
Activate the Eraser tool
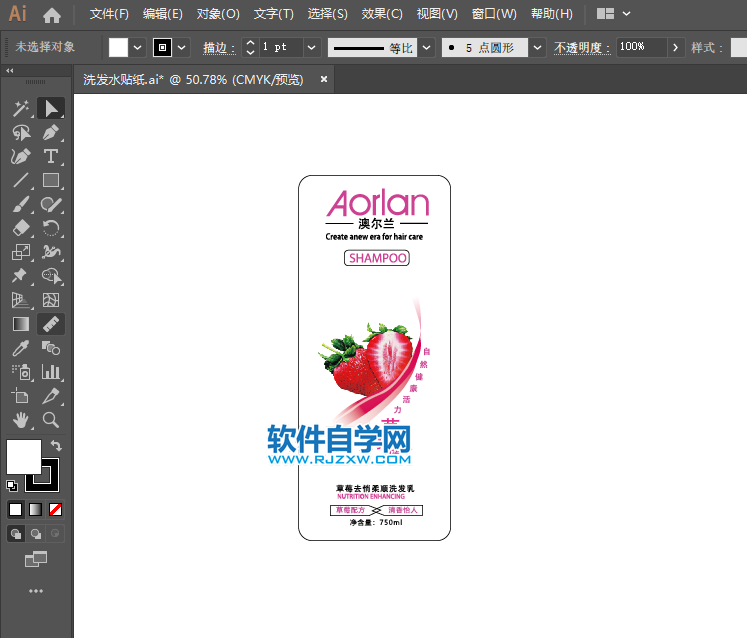tap(20, 229)
